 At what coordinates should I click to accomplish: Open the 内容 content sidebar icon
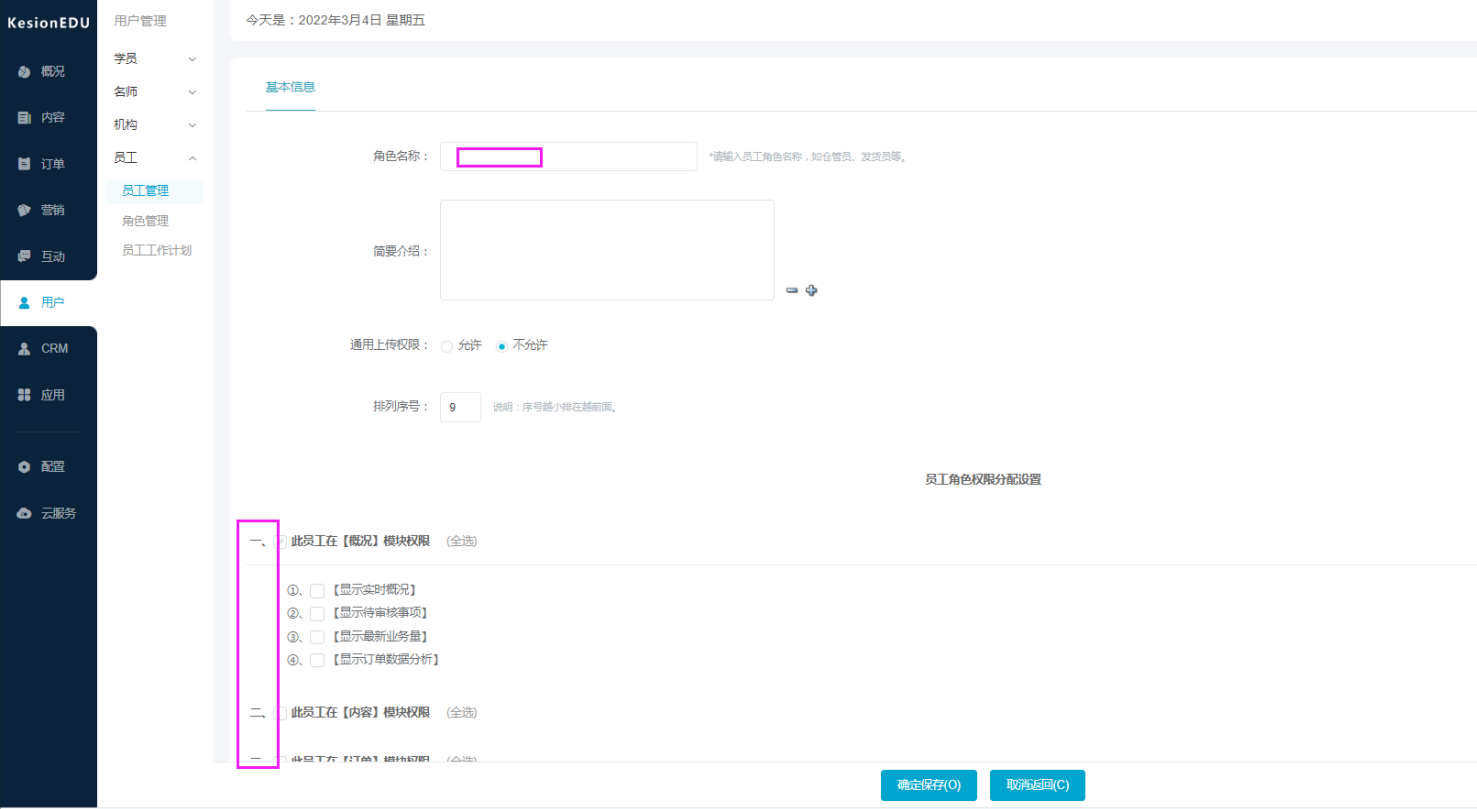[x=24, y=117]
